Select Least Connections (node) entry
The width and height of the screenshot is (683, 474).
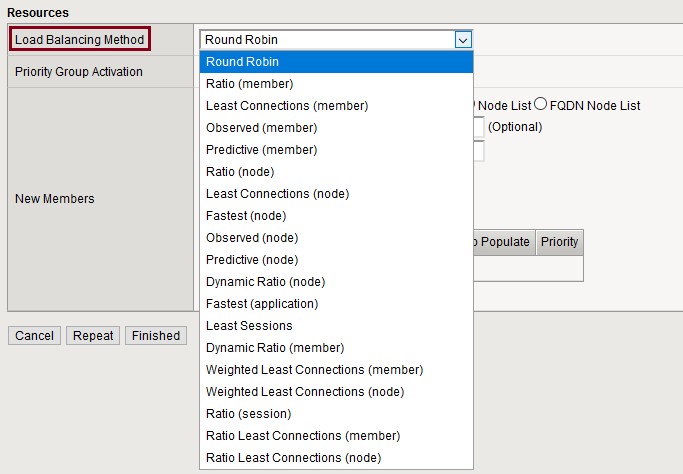[x=277, y=194]
